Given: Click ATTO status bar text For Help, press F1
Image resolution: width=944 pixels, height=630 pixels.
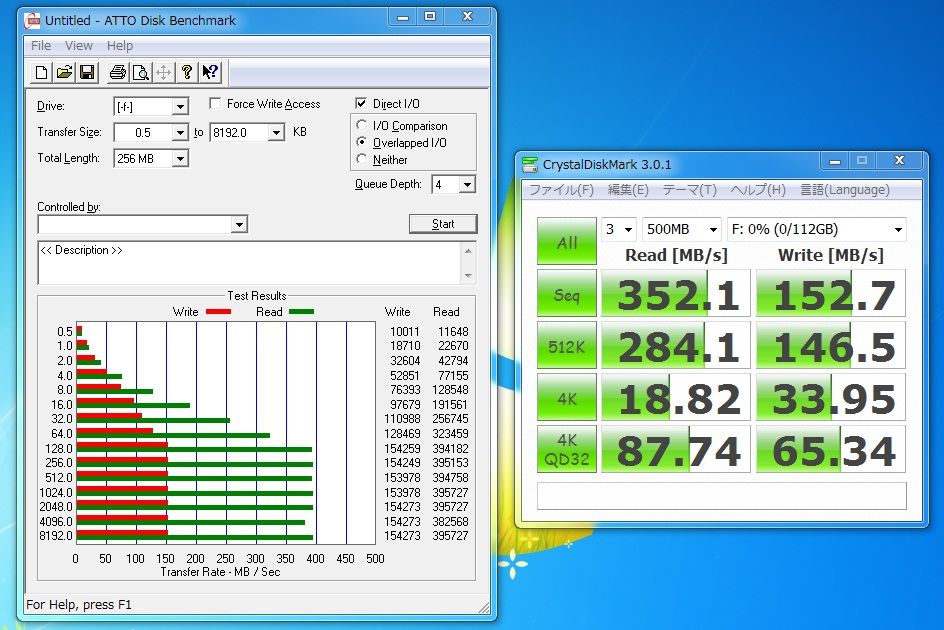Looking at the screenshot, I should click(79, 605).
